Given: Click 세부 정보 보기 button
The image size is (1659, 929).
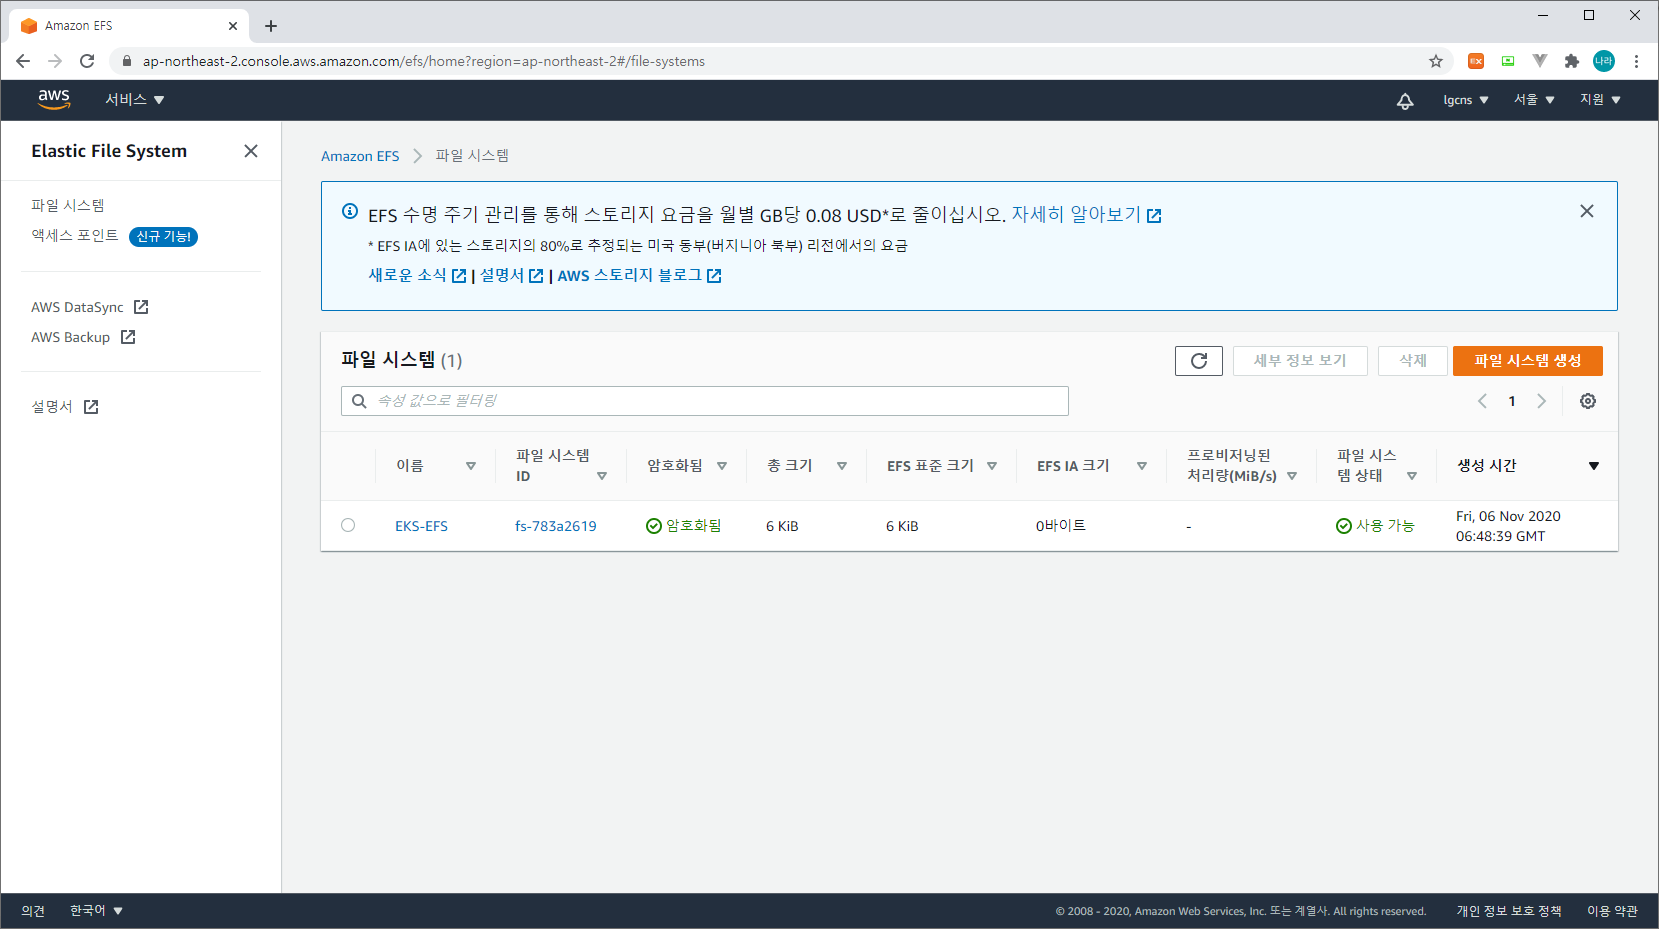Looking at the screenshot, I should (1300, 361).
